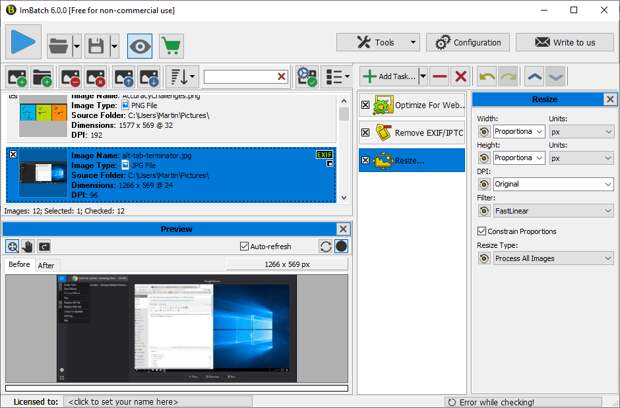Open the Process All Images dropdown
The height and width of the screenshot is (408, 620).
(x=553, y=259)
